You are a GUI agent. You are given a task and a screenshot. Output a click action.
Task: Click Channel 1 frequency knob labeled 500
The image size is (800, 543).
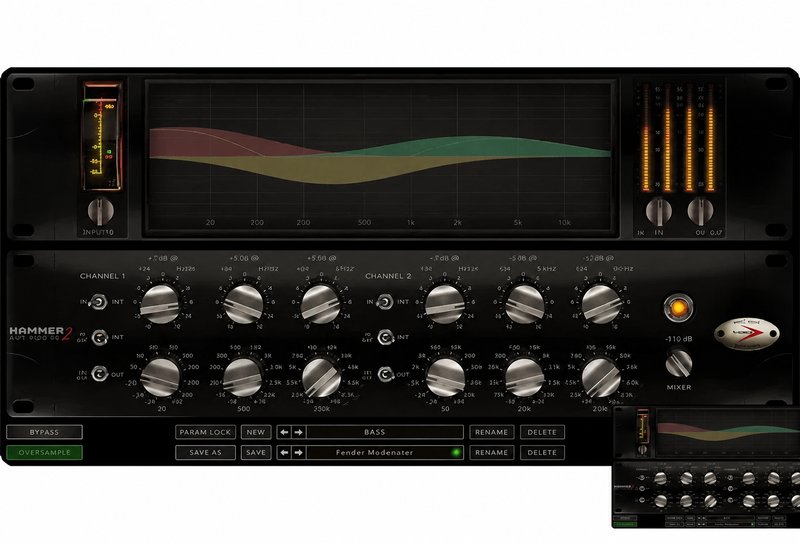pos(243,378)
